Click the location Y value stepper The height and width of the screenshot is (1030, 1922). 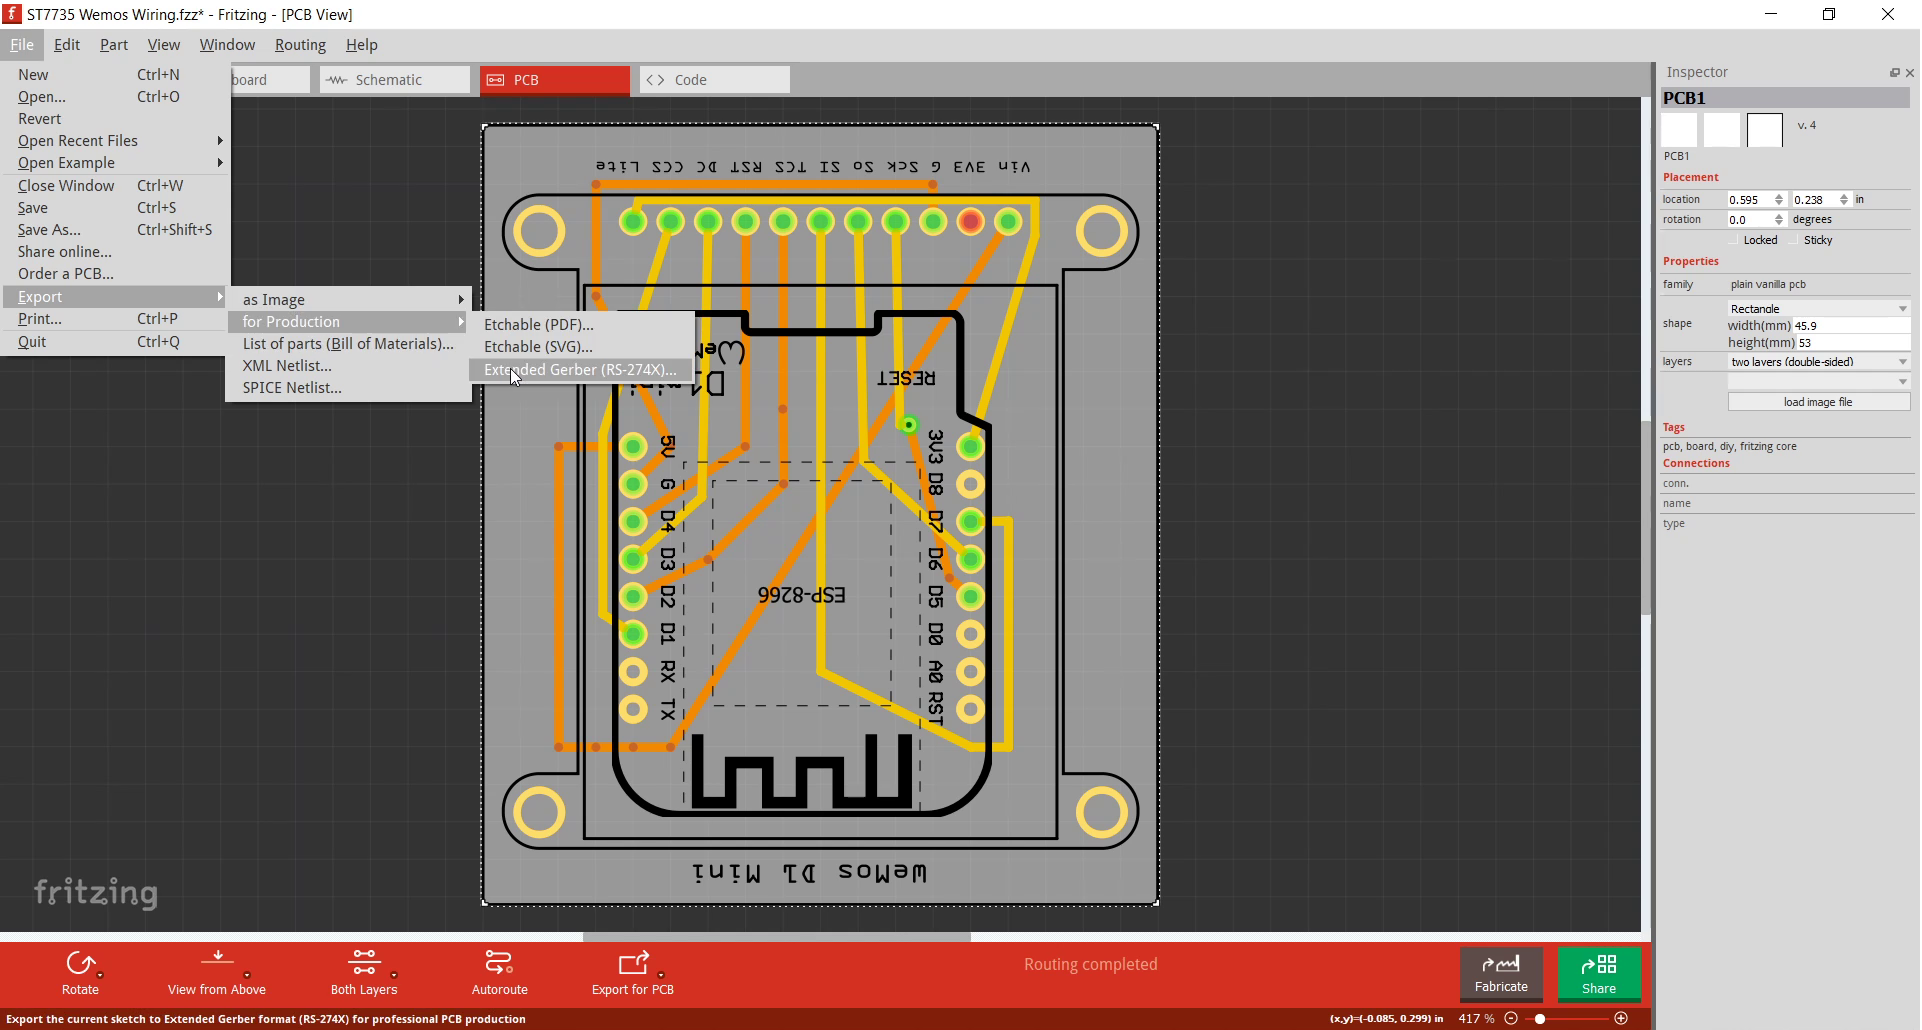(x=1844, y=200)
